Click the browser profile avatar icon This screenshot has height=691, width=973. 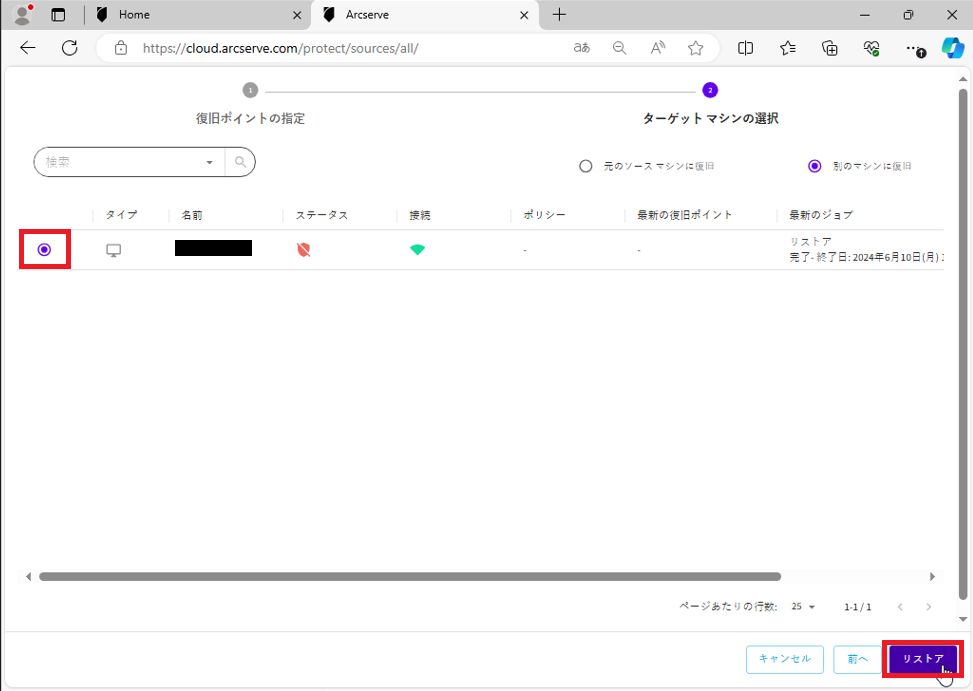(23, 14)
